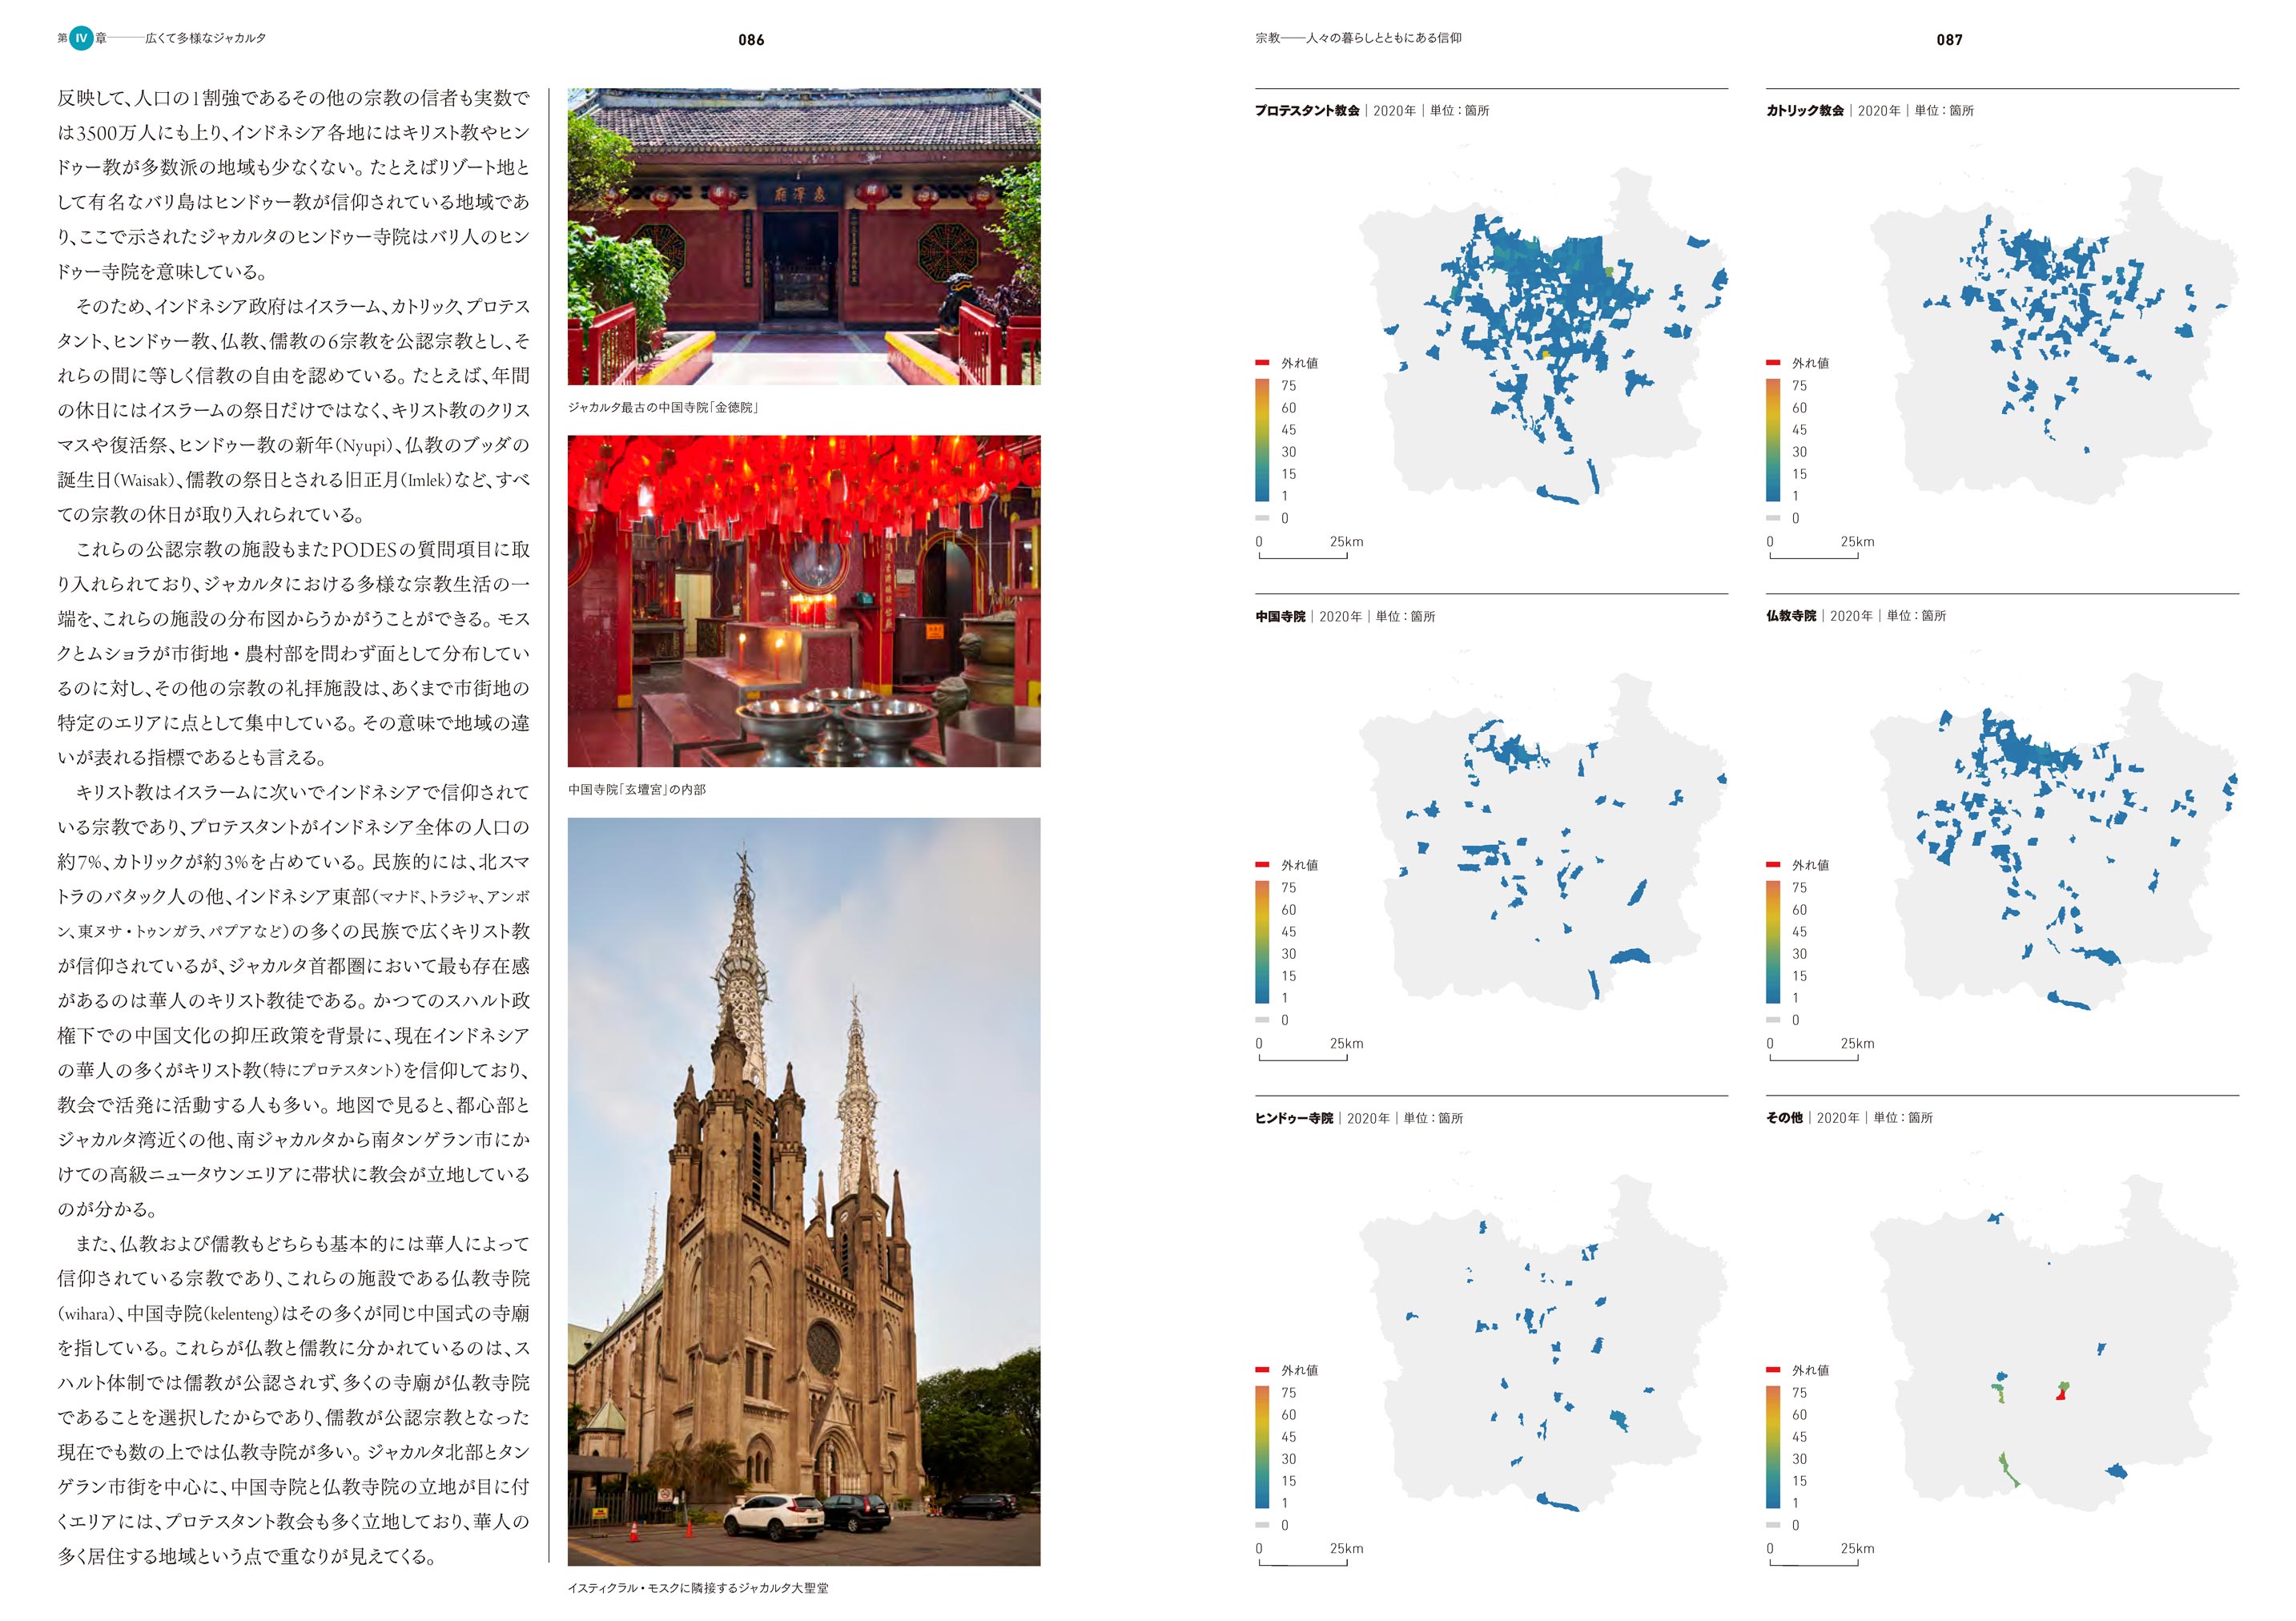This screenshot has height=1621, width=2296.
Task: Click the ヒンドゥー寺院 map title
Action: coord(1294,1118)
